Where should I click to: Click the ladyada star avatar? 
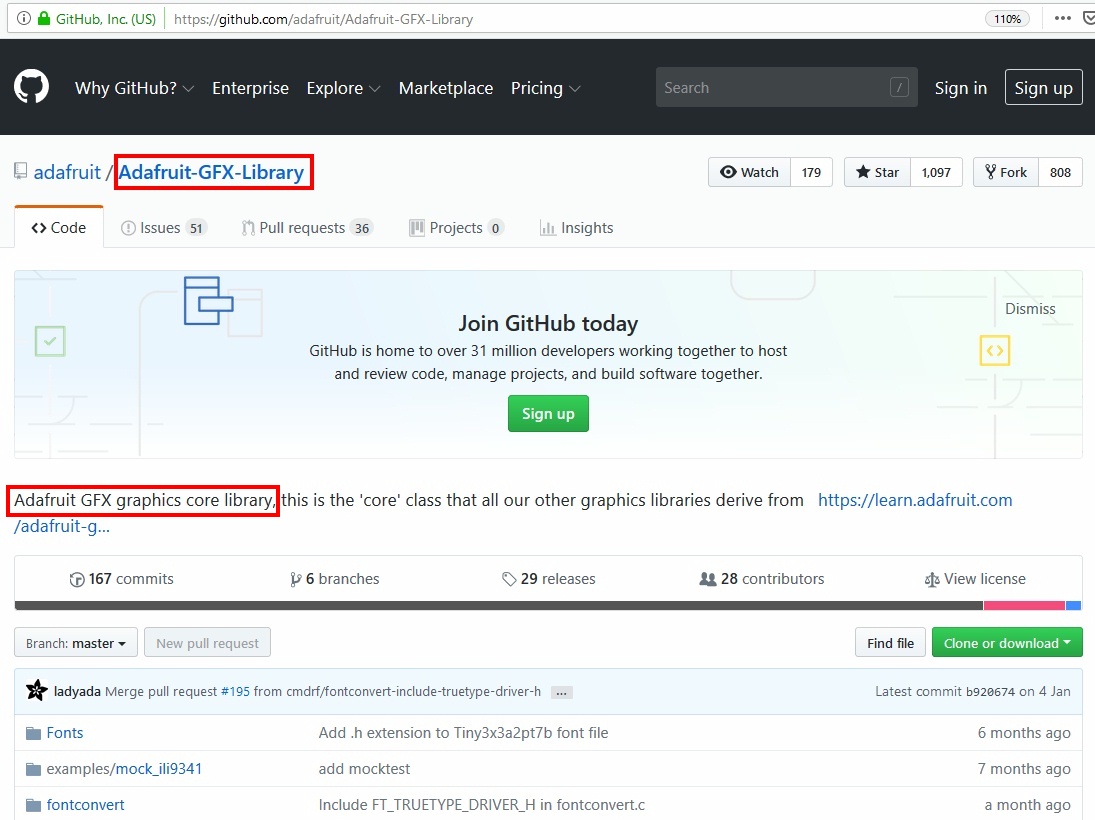pos(36,691)
